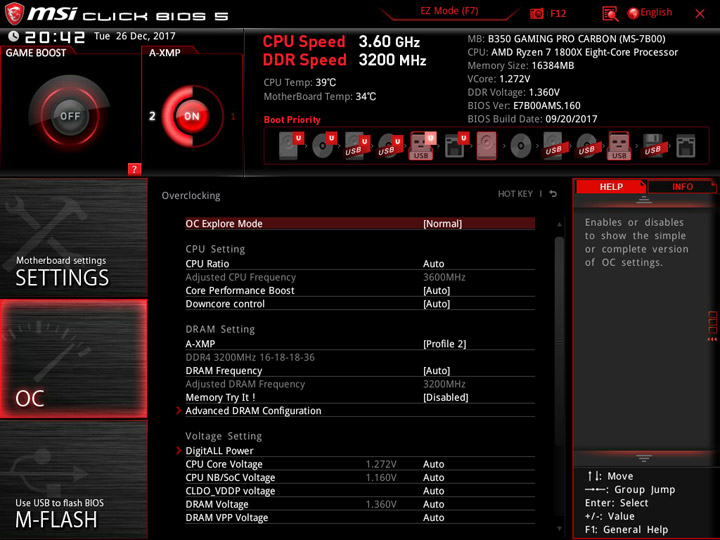The image size is (720, 540).
Task: Select the UEFI USB CD/DVD boot icon
Action: 389,146
